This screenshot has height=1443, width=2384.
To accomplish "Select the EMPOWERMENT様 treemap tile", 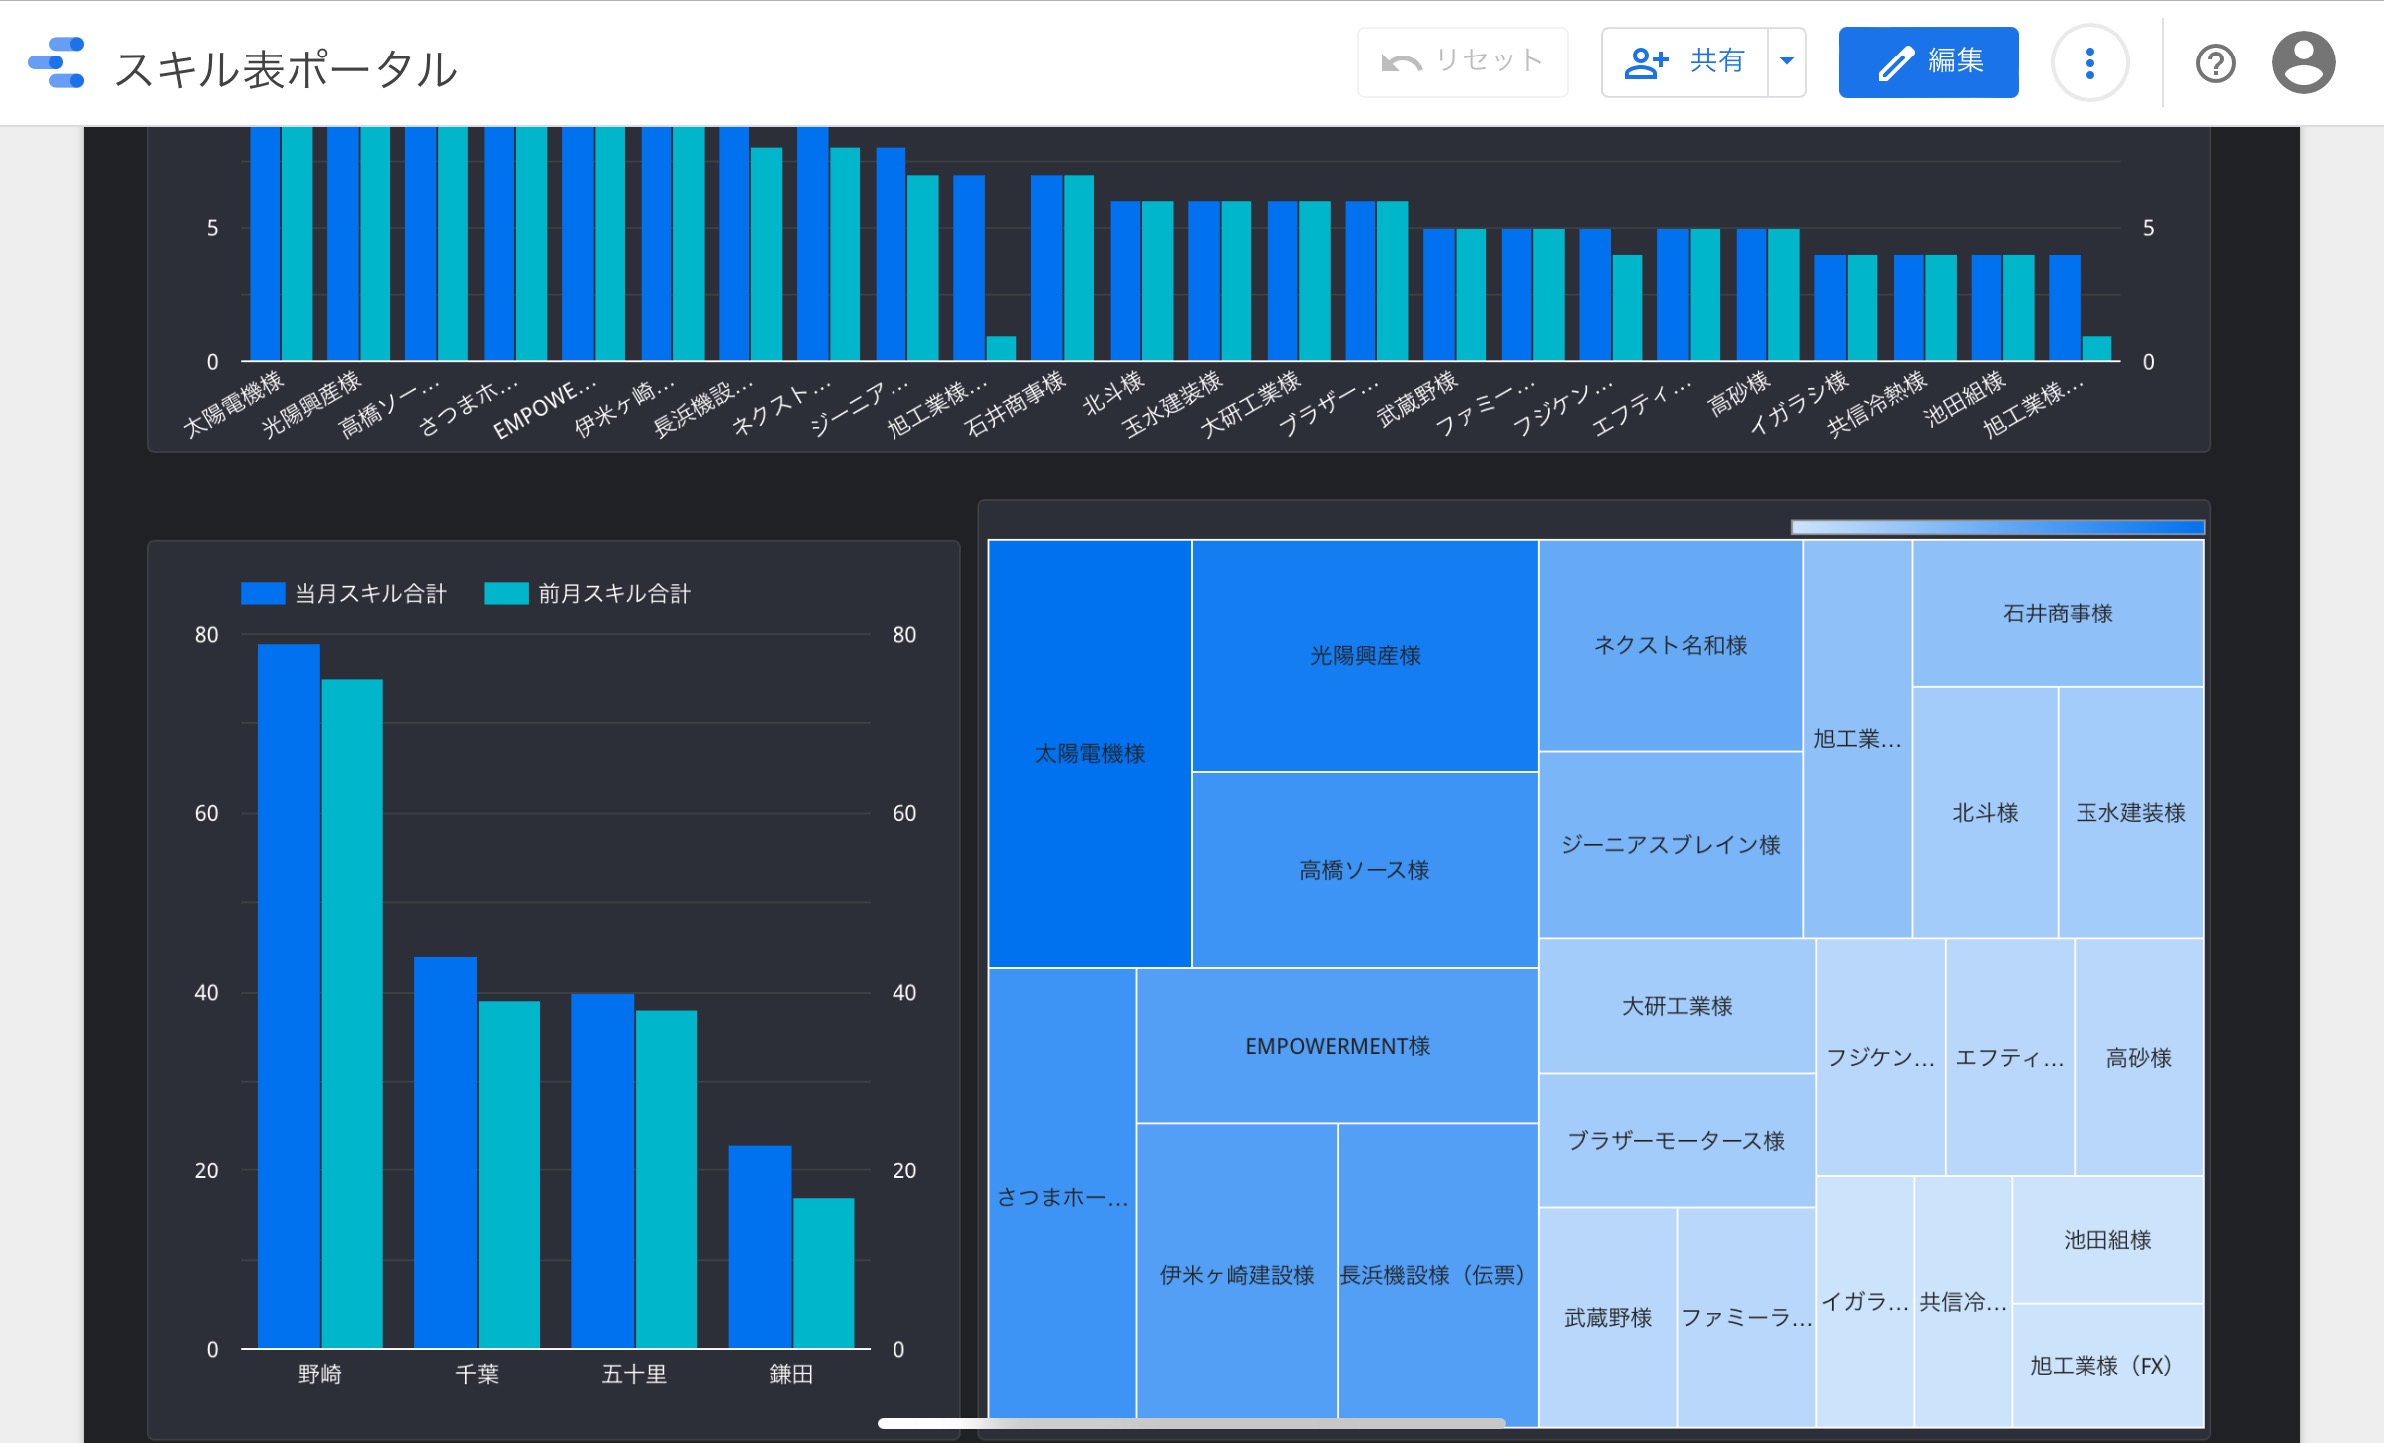I will pos(1337,1045).
